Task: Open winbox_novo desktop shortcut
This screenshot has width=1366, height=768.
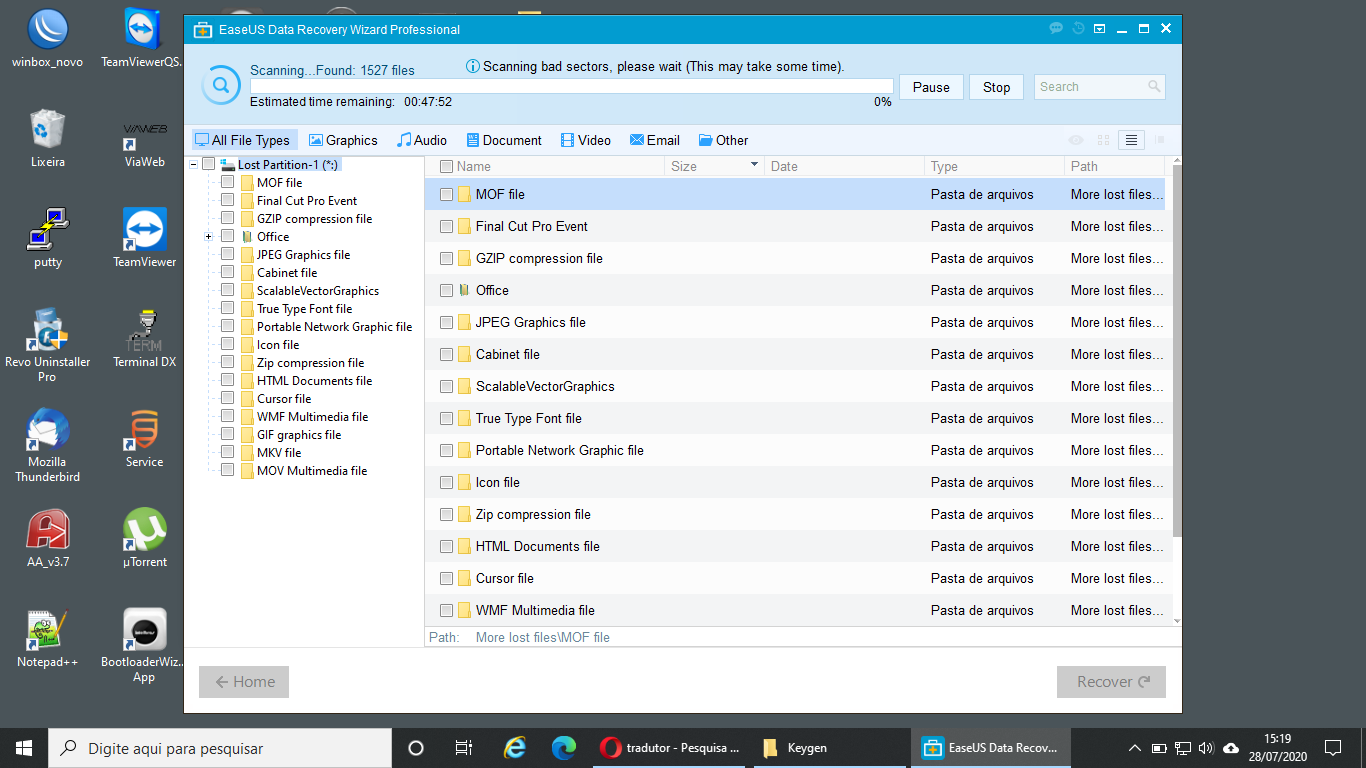Action: [x=47, y=40]
